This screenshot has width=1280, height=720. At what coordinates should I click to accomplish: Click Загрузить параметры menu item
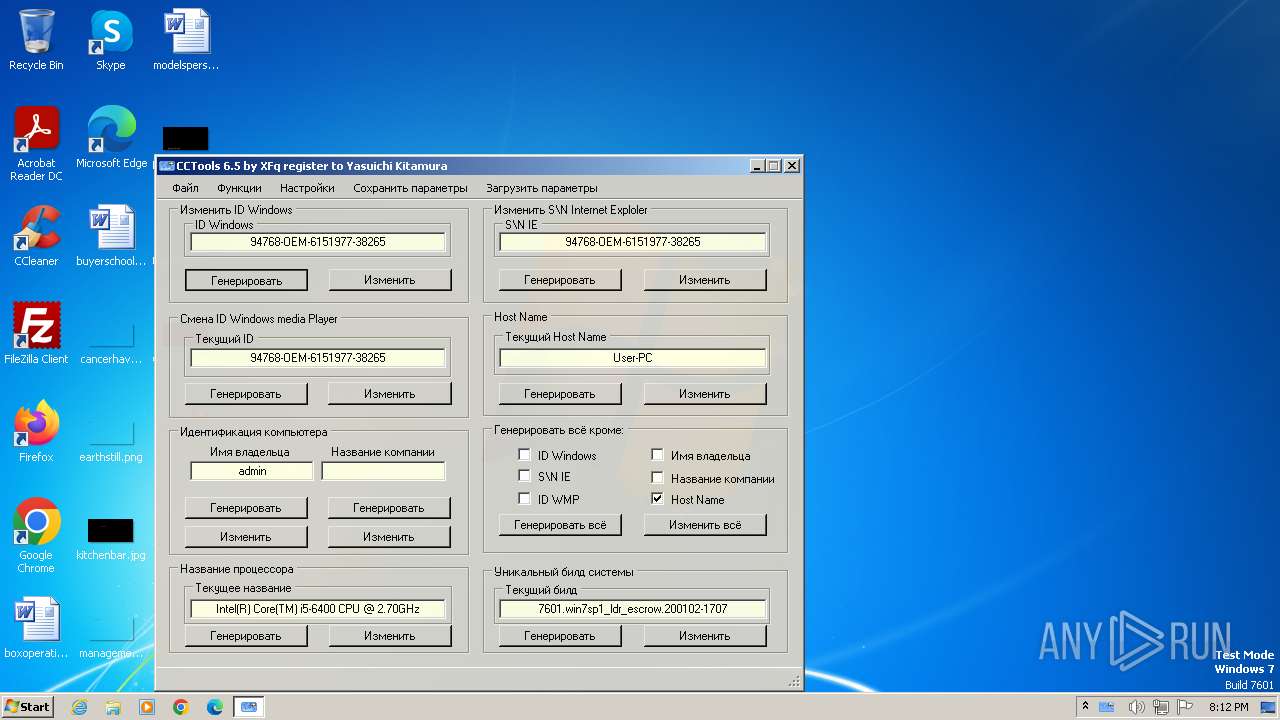point(542,188)
